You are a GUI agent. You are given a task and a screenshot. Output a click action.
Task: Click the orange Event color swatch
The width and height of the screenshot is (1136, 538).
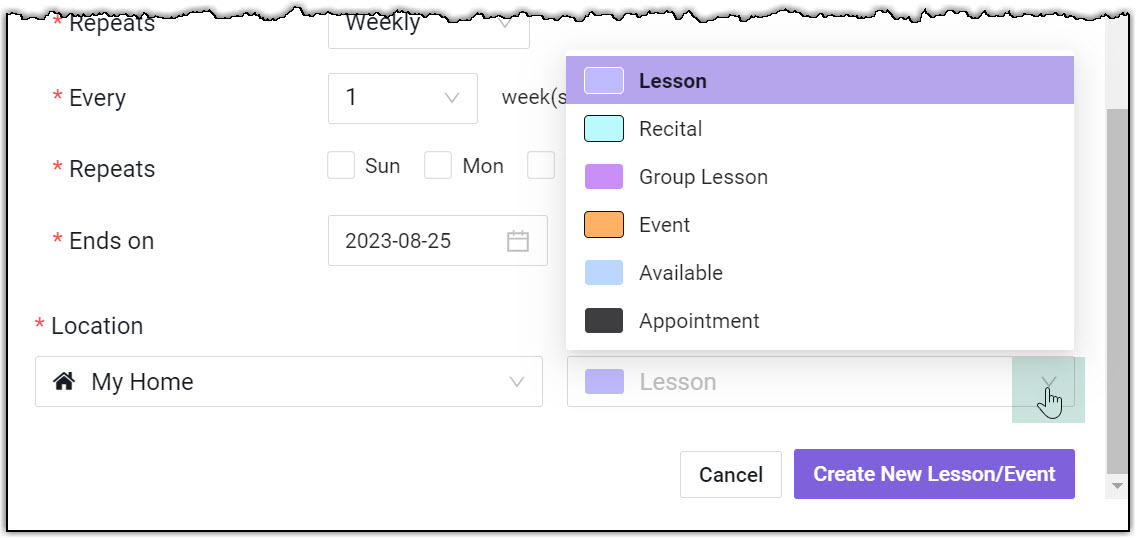[x=604, y=225]
